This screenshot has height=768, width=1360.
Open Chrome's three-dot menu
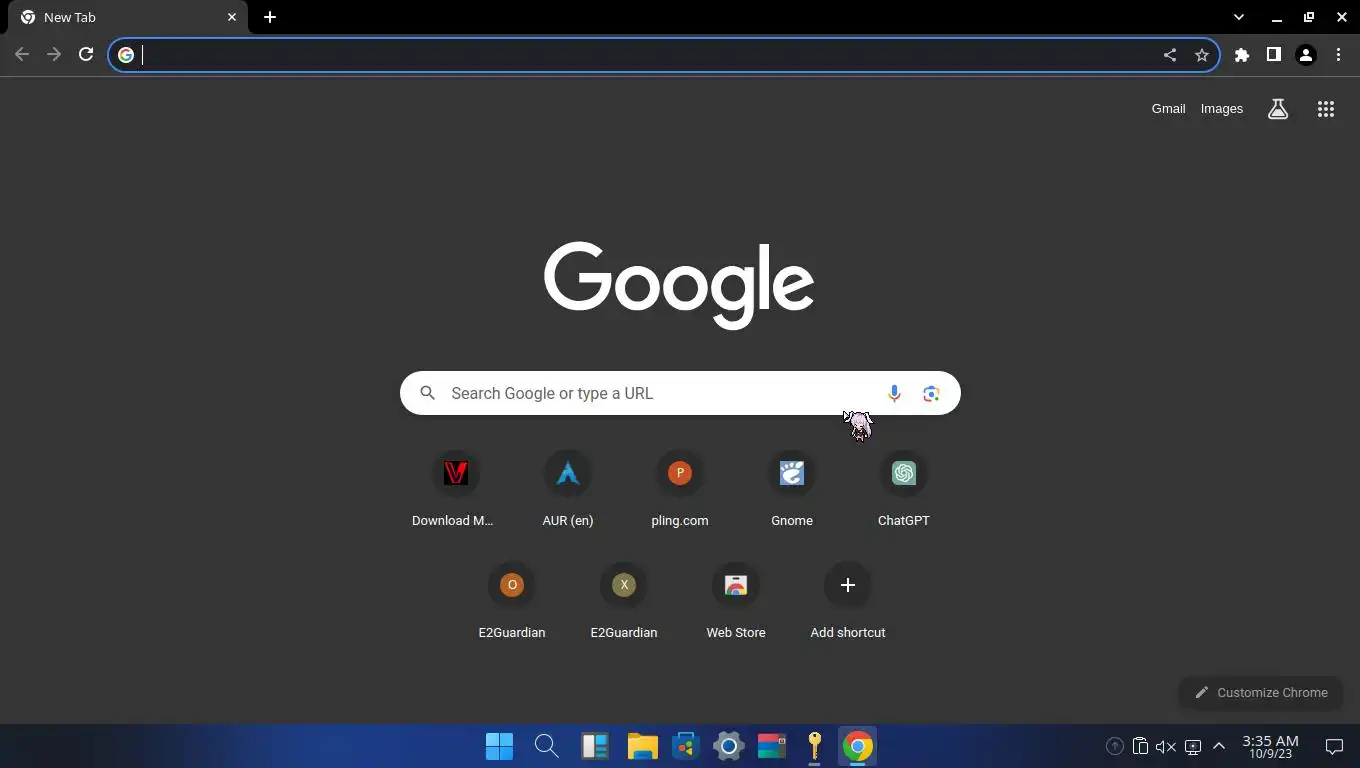click(1339, 55)
